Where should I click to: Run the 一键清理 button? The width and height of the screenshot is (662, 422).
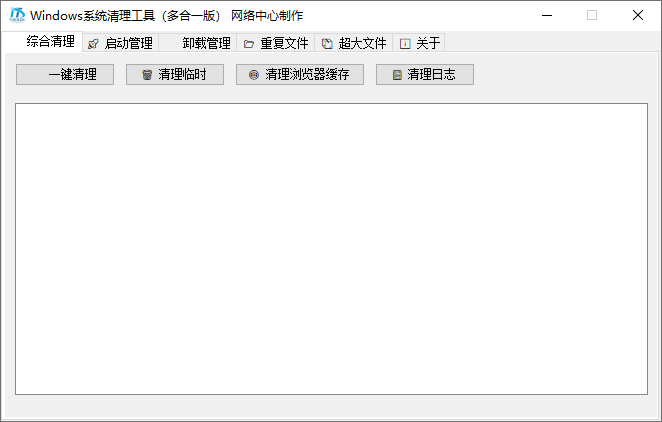(65, 75)
